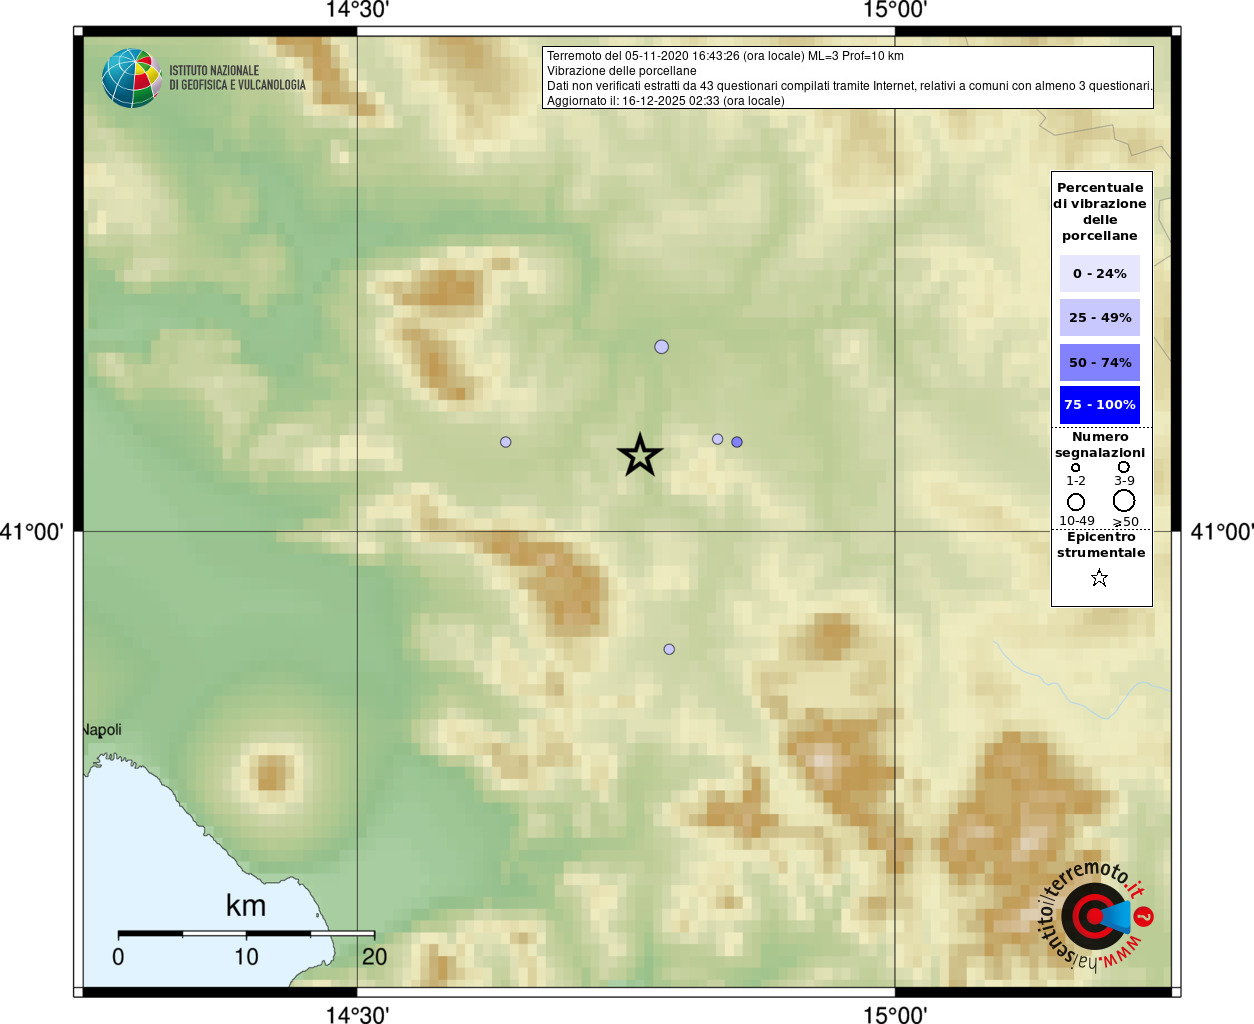The height and width of the screenshot is (1024, 1254).
Task: Click the 25 - 49% legend swatch
Action: click(1100, 317)
